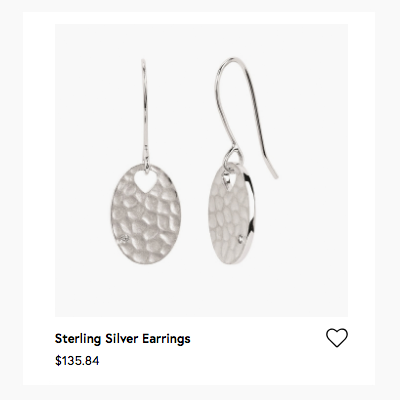The image size is (400, 400).
Task: Click the jump ring loop on right earring
Action: click(232, 158)
